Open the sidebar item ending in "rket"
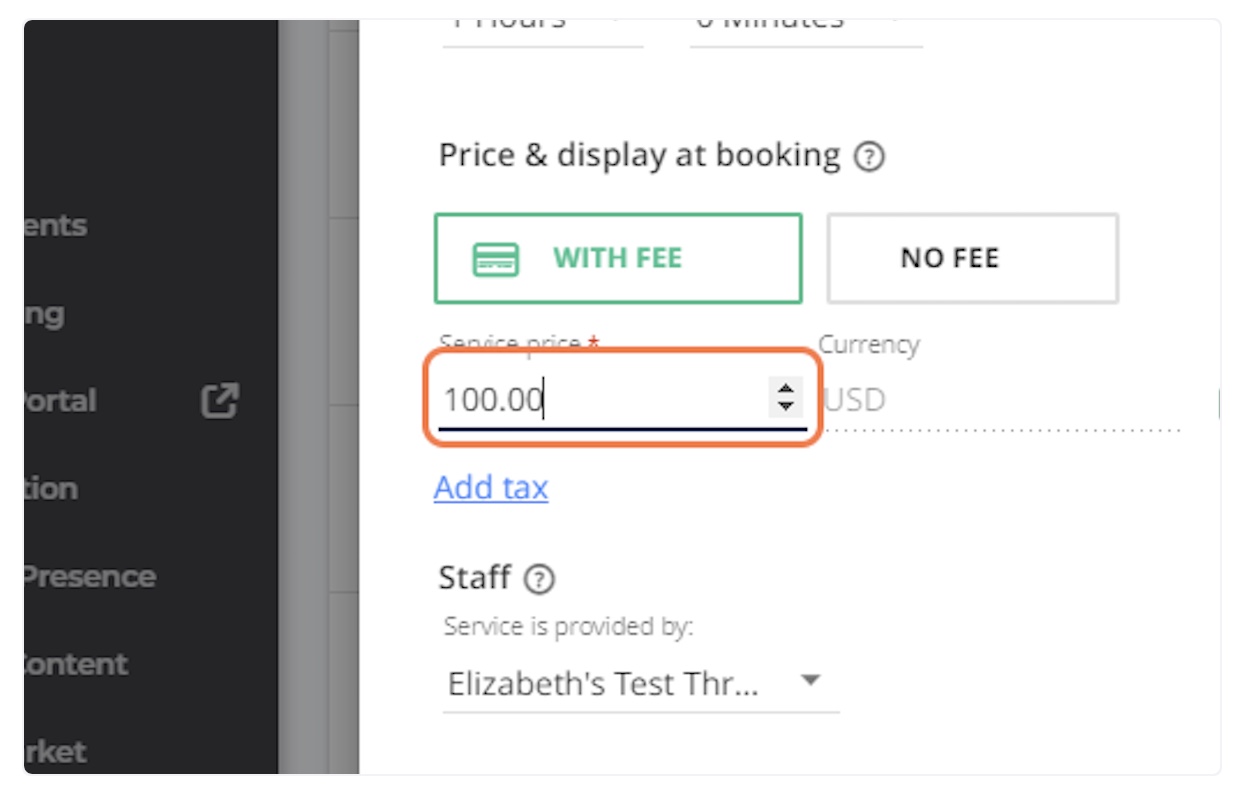The image size is (1240, 792). (56, 752)
